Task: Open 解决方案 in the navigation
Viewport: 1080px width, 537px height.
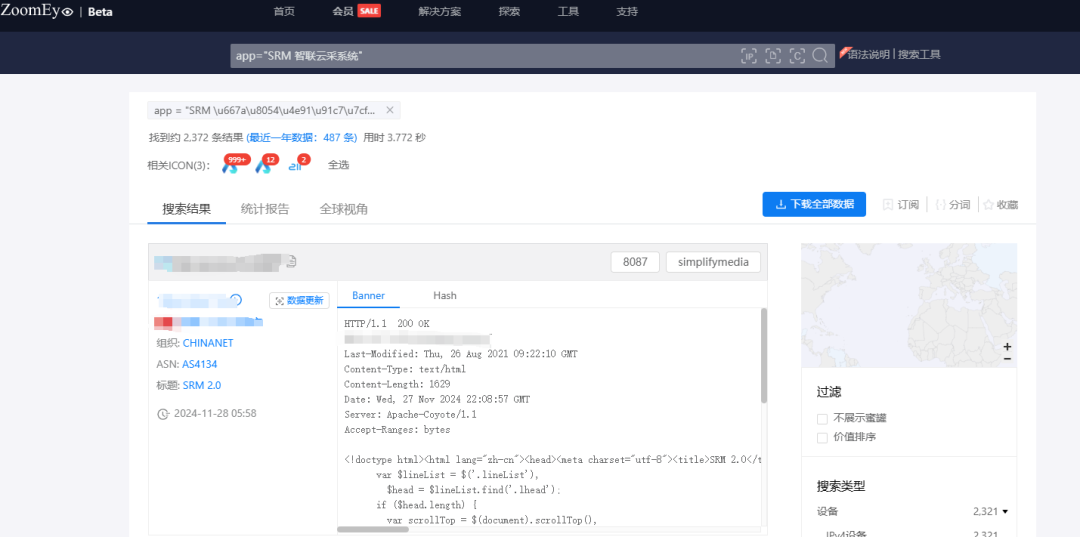Action: point(439,12)
